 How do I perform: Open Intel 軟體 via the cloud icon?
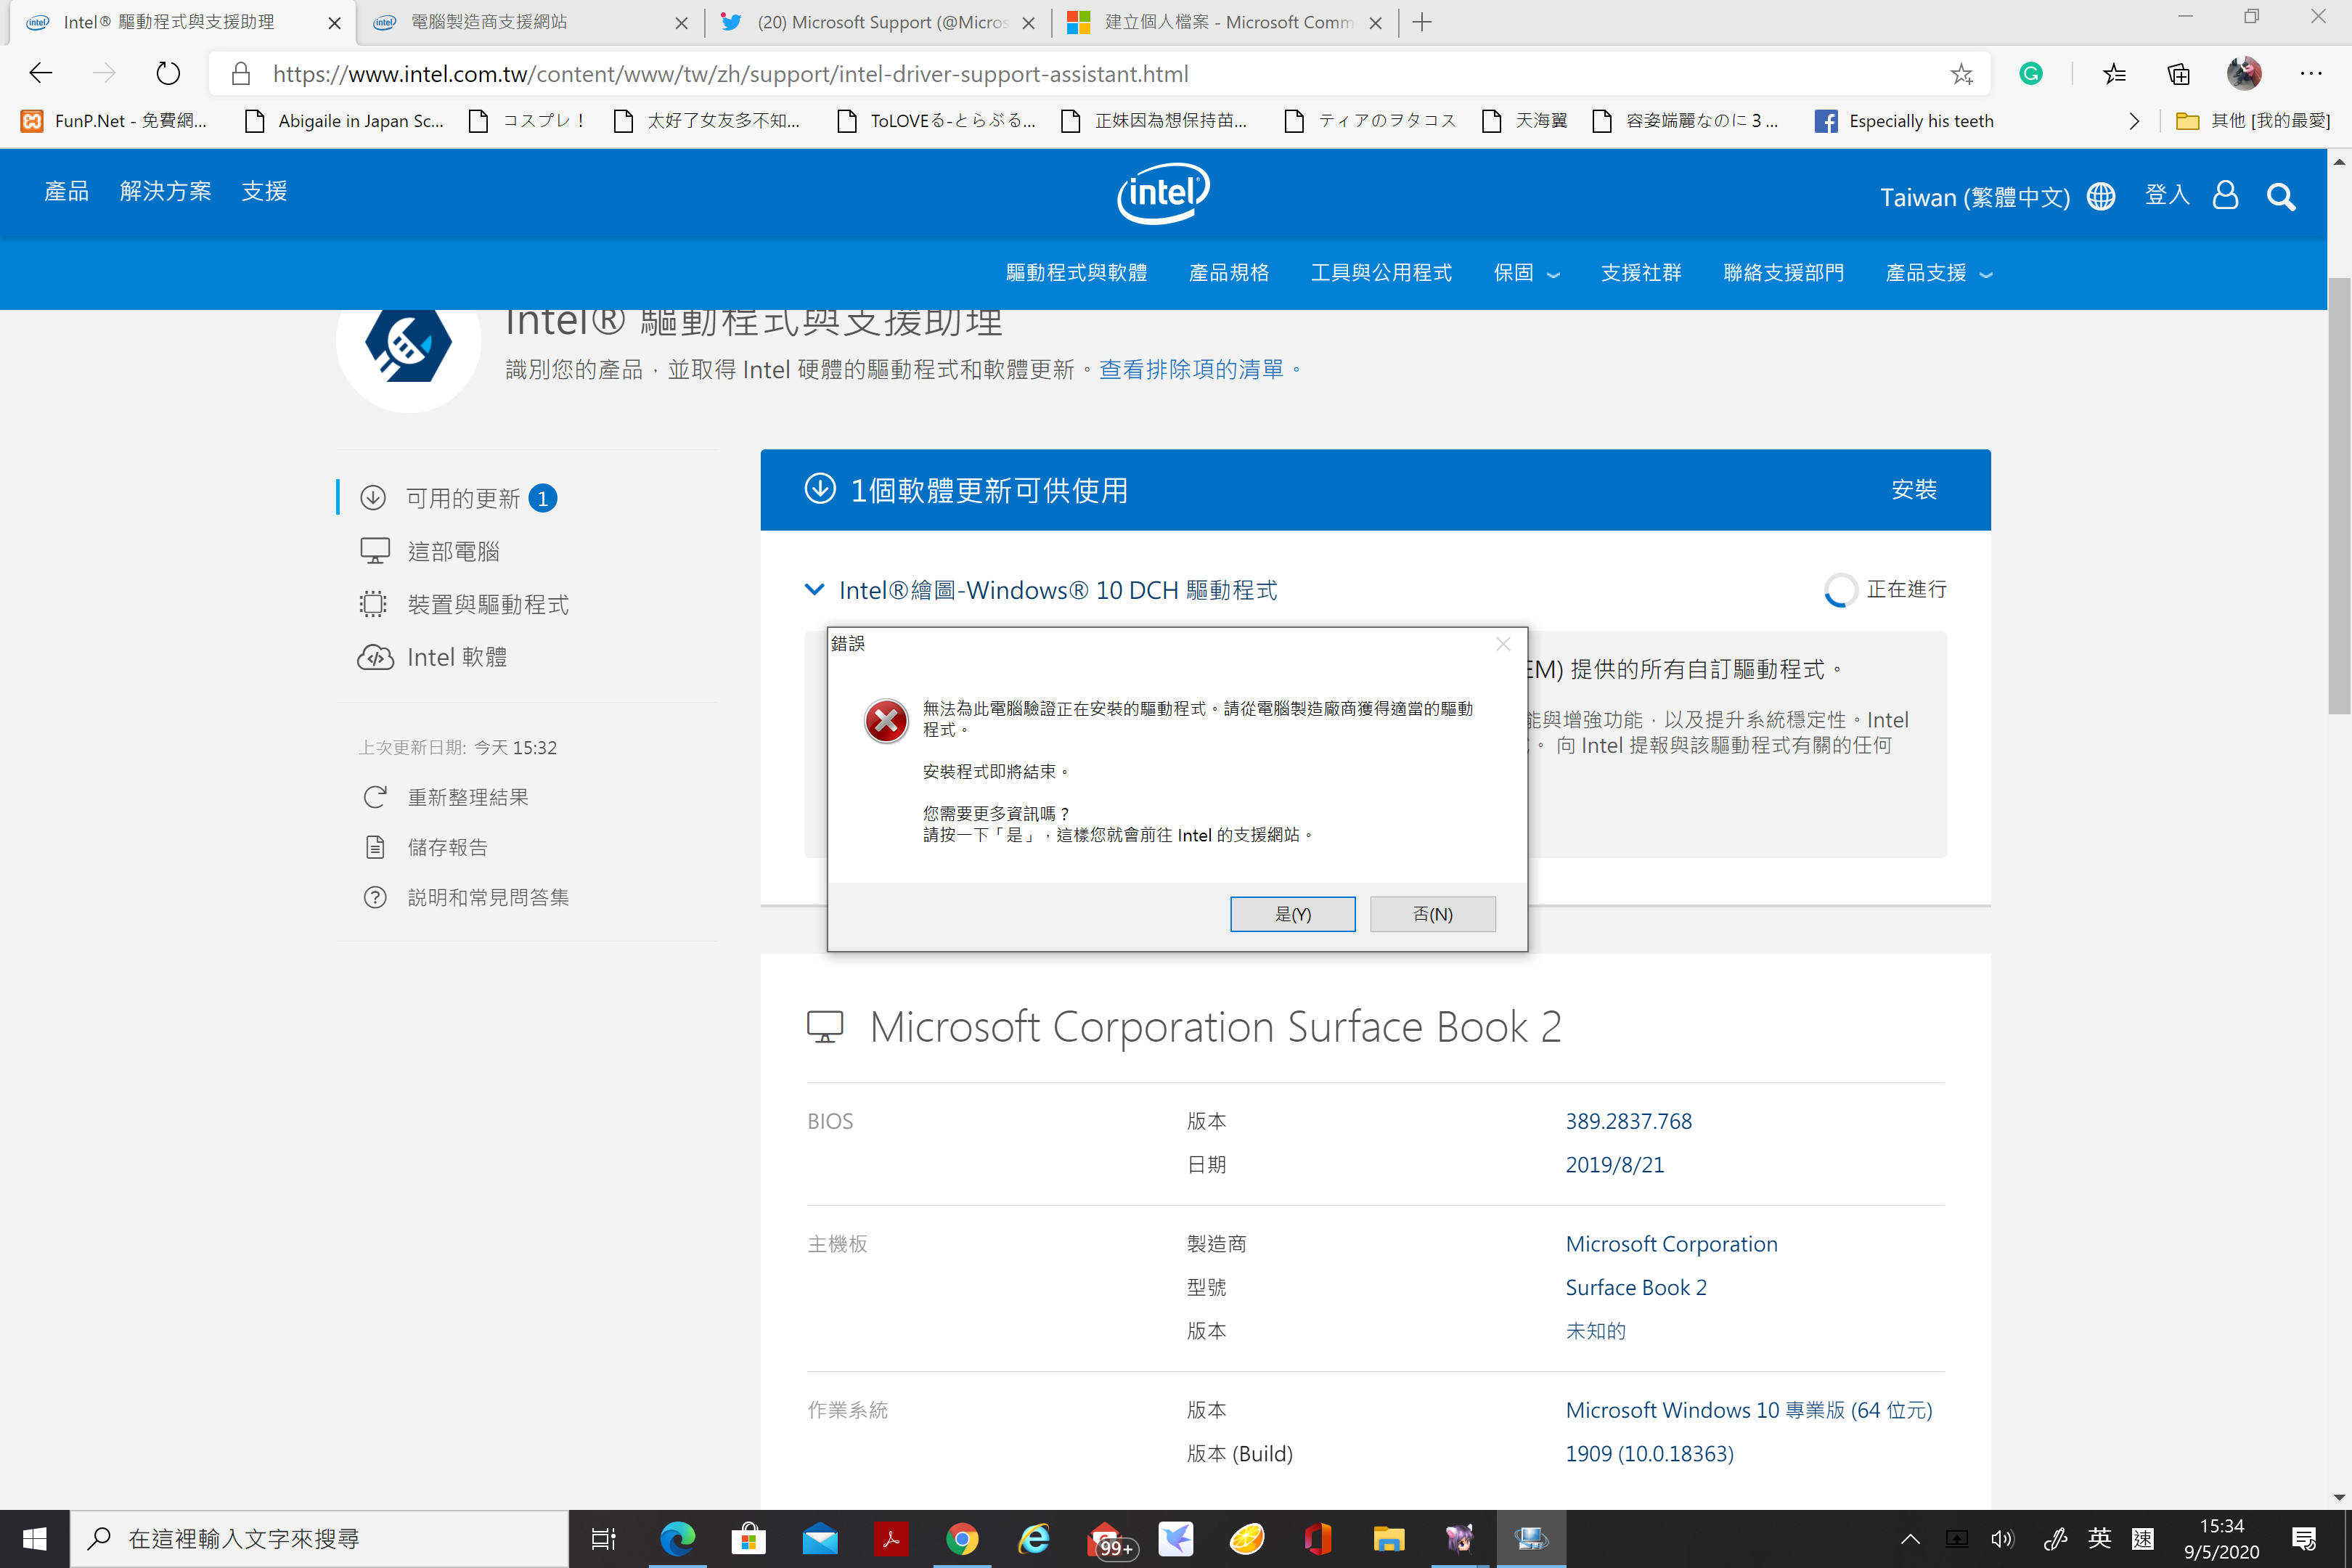coord(375,657)
